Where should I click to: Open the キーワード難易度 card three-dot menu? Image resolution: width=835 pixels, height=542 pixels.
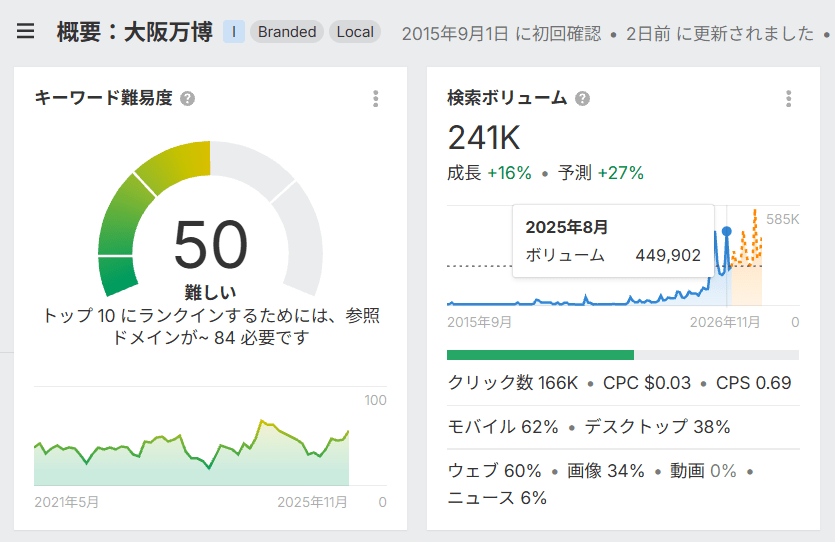[376, 98]
